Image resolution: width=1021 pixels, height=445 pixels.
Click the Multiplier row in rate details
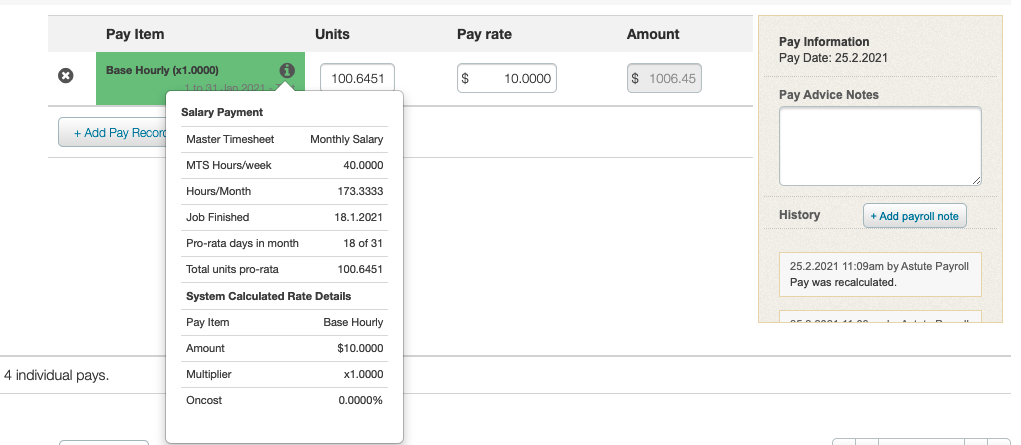[284, 374]
